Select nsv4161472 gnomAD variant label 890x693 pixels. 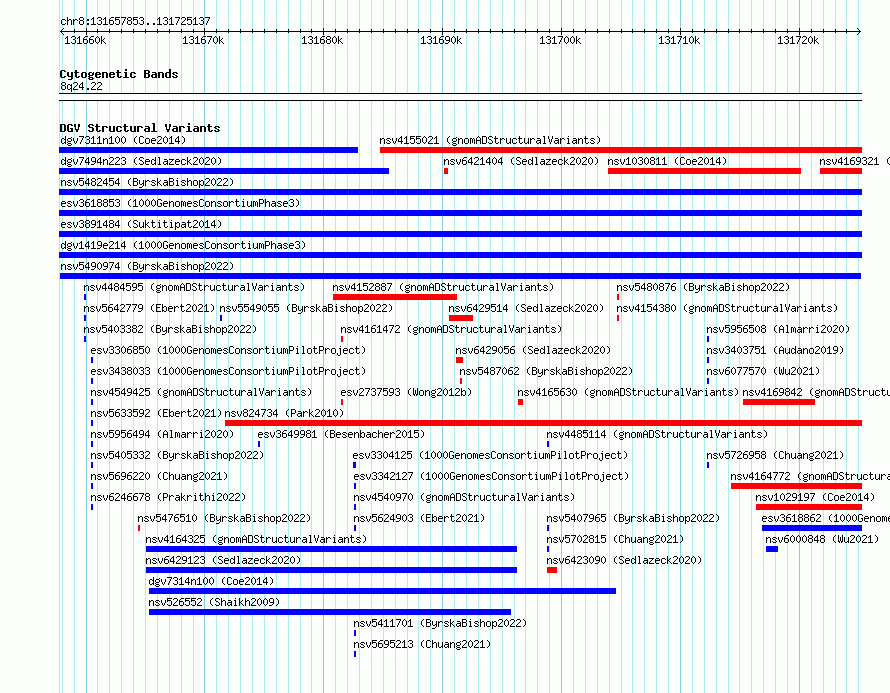click(x=451, y=329)
